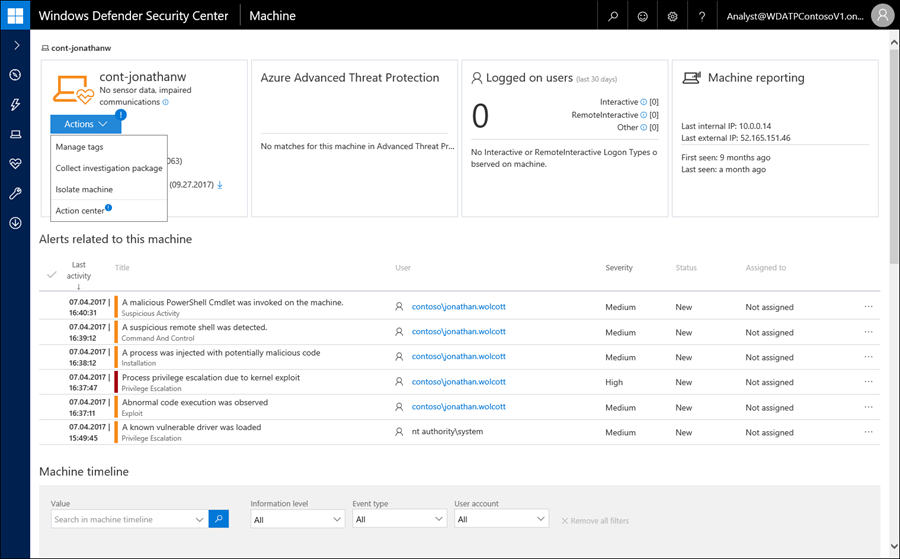The width and height of the screenshot is (900, 559).
Task: Expand the left sidebar navigation chevron
Action: pyautogui.click(x=15, y=46)
